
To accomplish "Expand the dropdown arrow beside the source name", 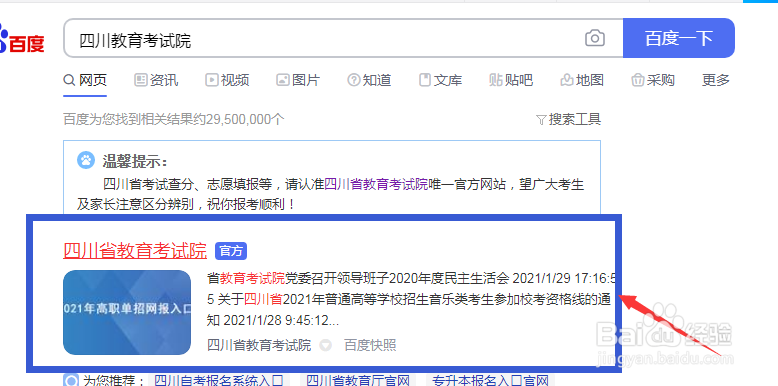I will click(x=325, y=345).
